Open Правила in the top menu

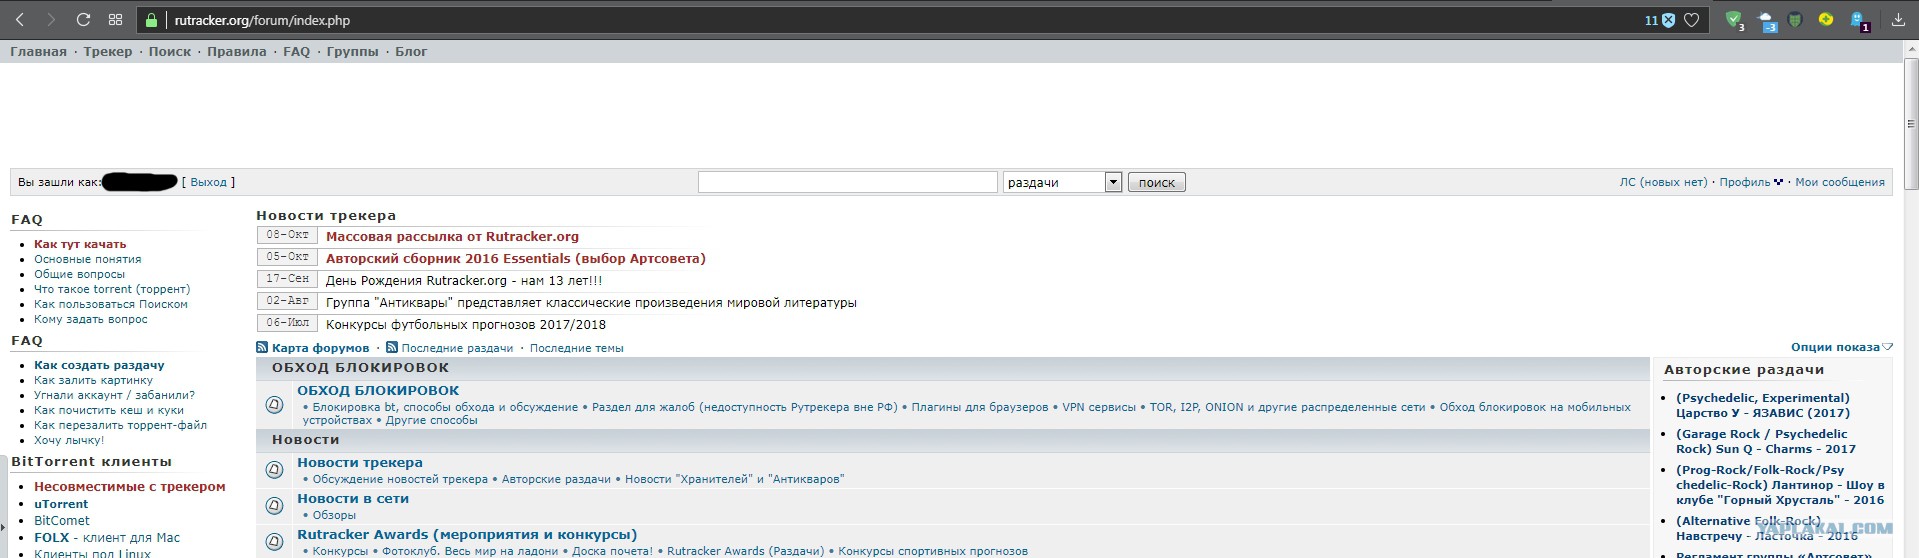click(x=237, y=51)
